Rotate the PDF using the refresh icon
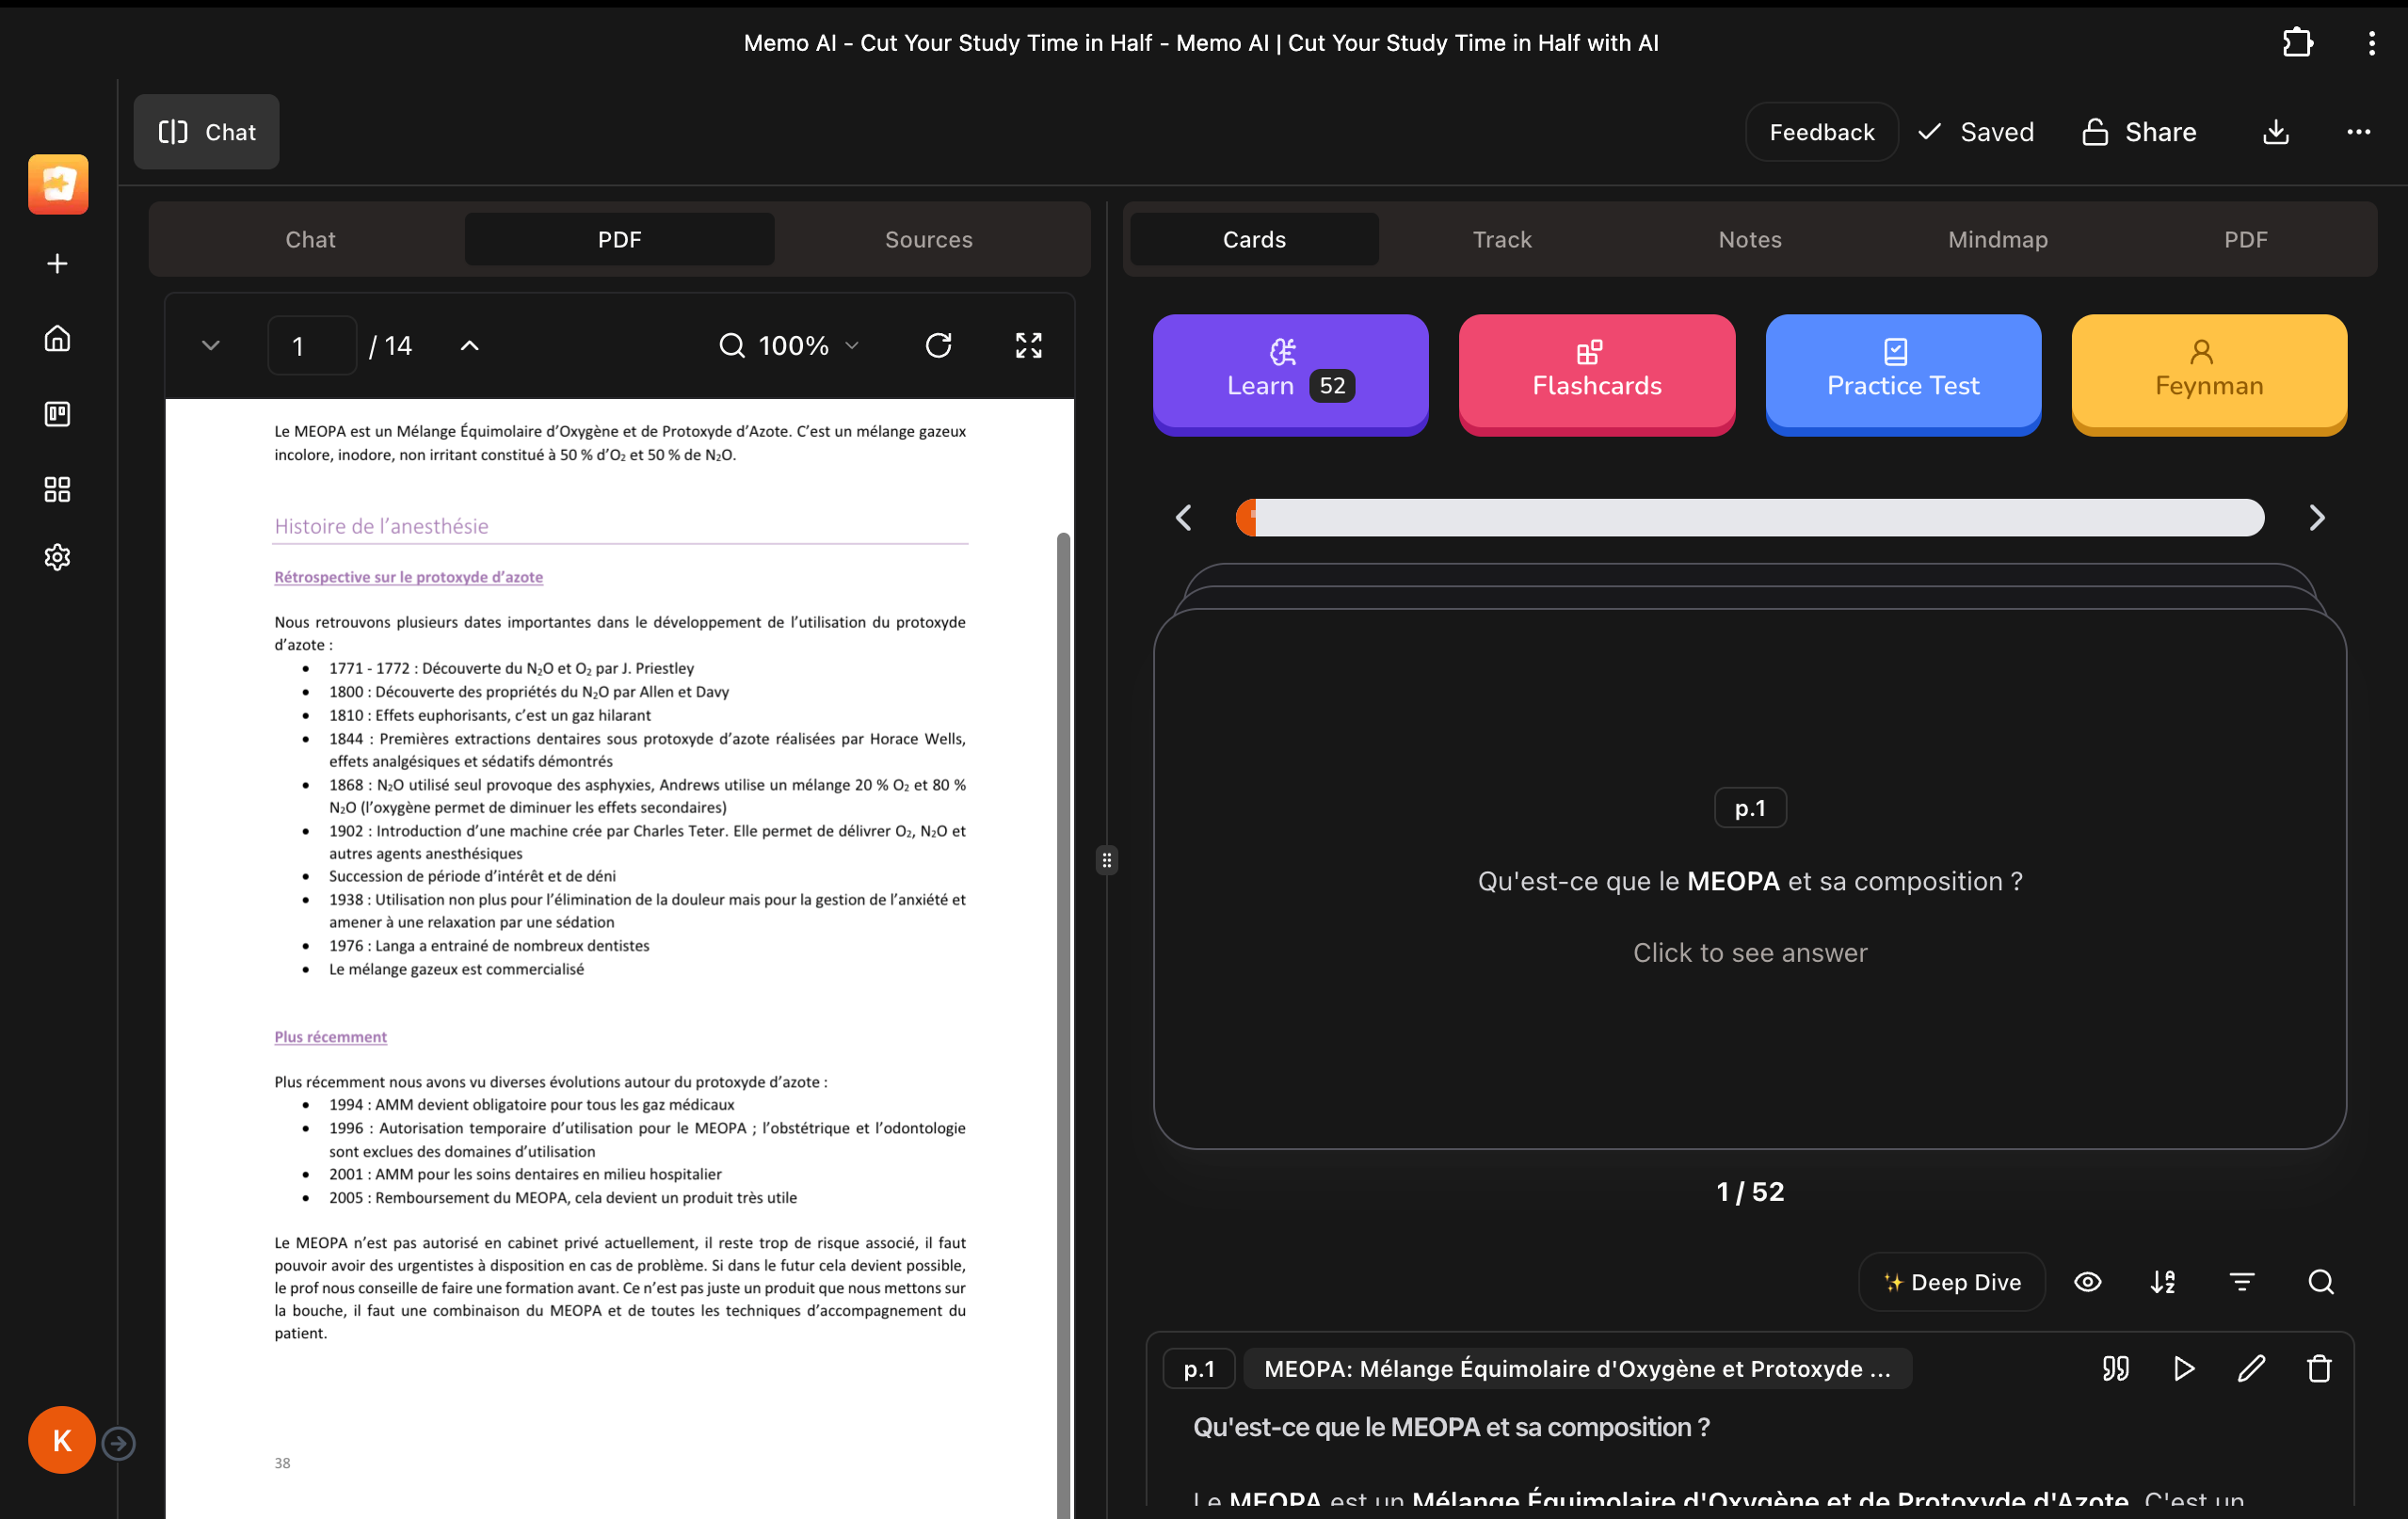2408x1519 pixels. click(x=938, y=346)
